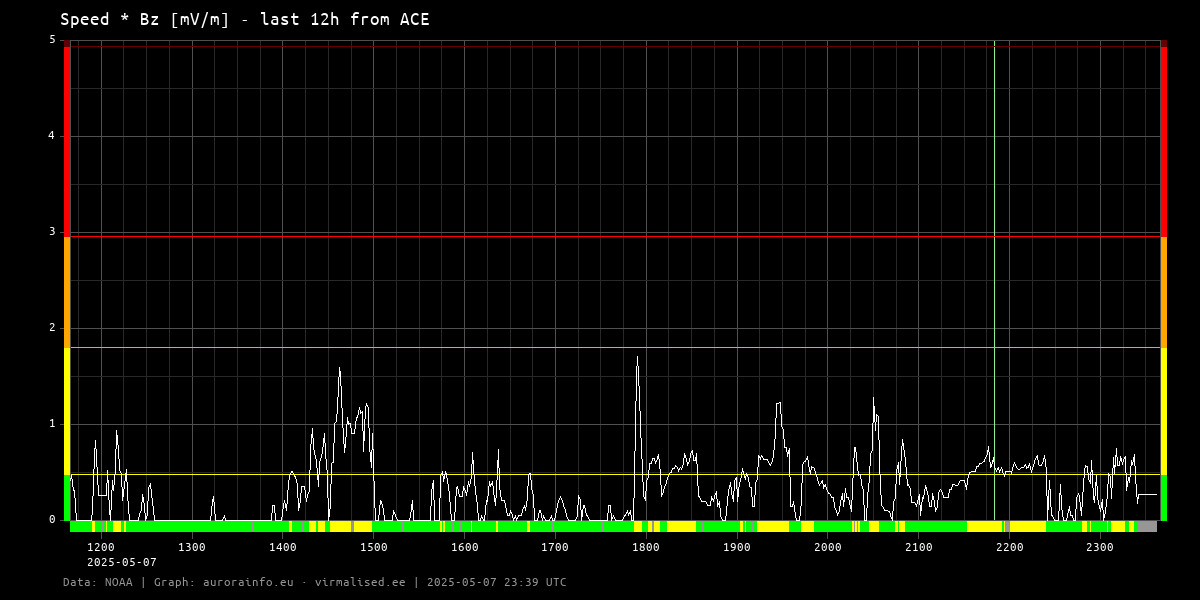The height and width of the screenshot is (600, 1200).
Task: Click the x-axis time label "1300"
Action: click(192, 547)
